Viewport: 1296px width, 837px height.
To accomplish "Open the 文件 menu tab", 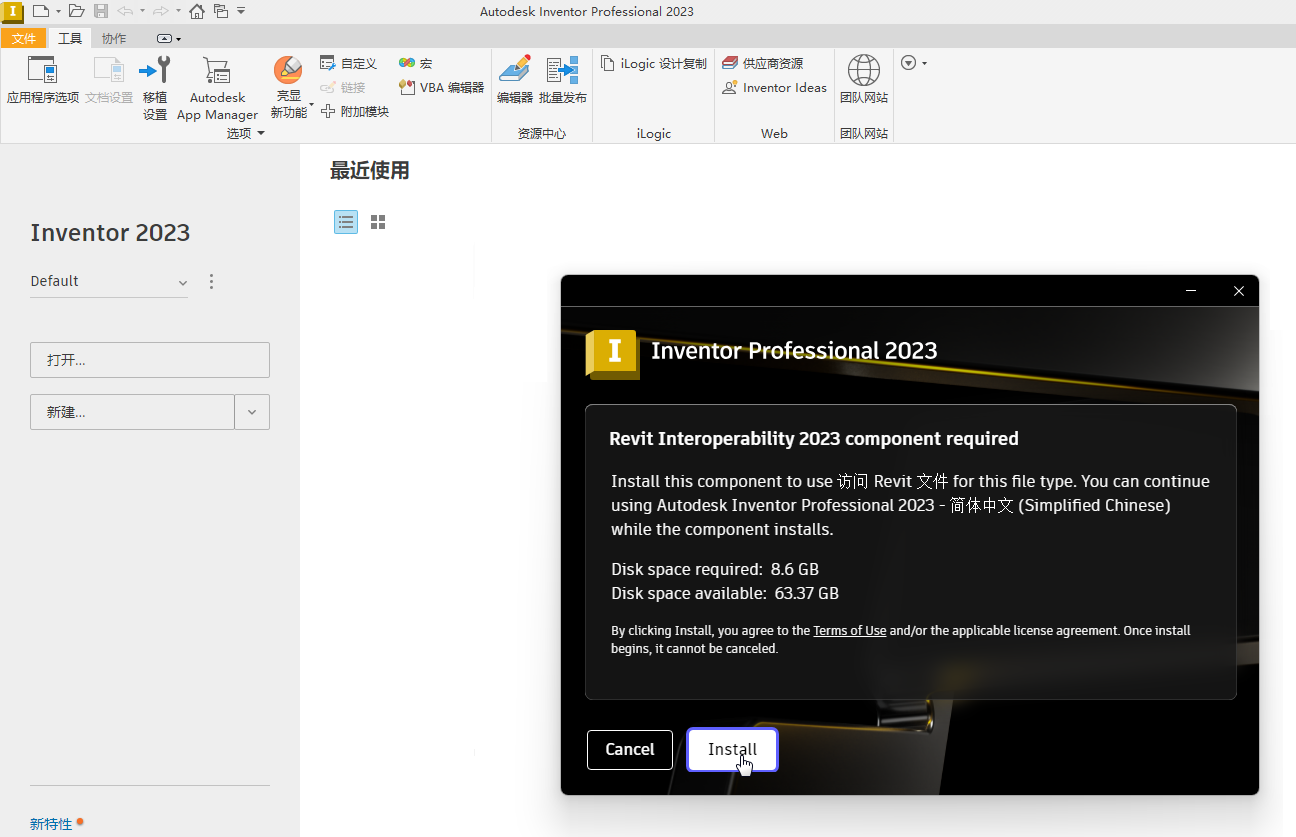I will pos(24,38).
